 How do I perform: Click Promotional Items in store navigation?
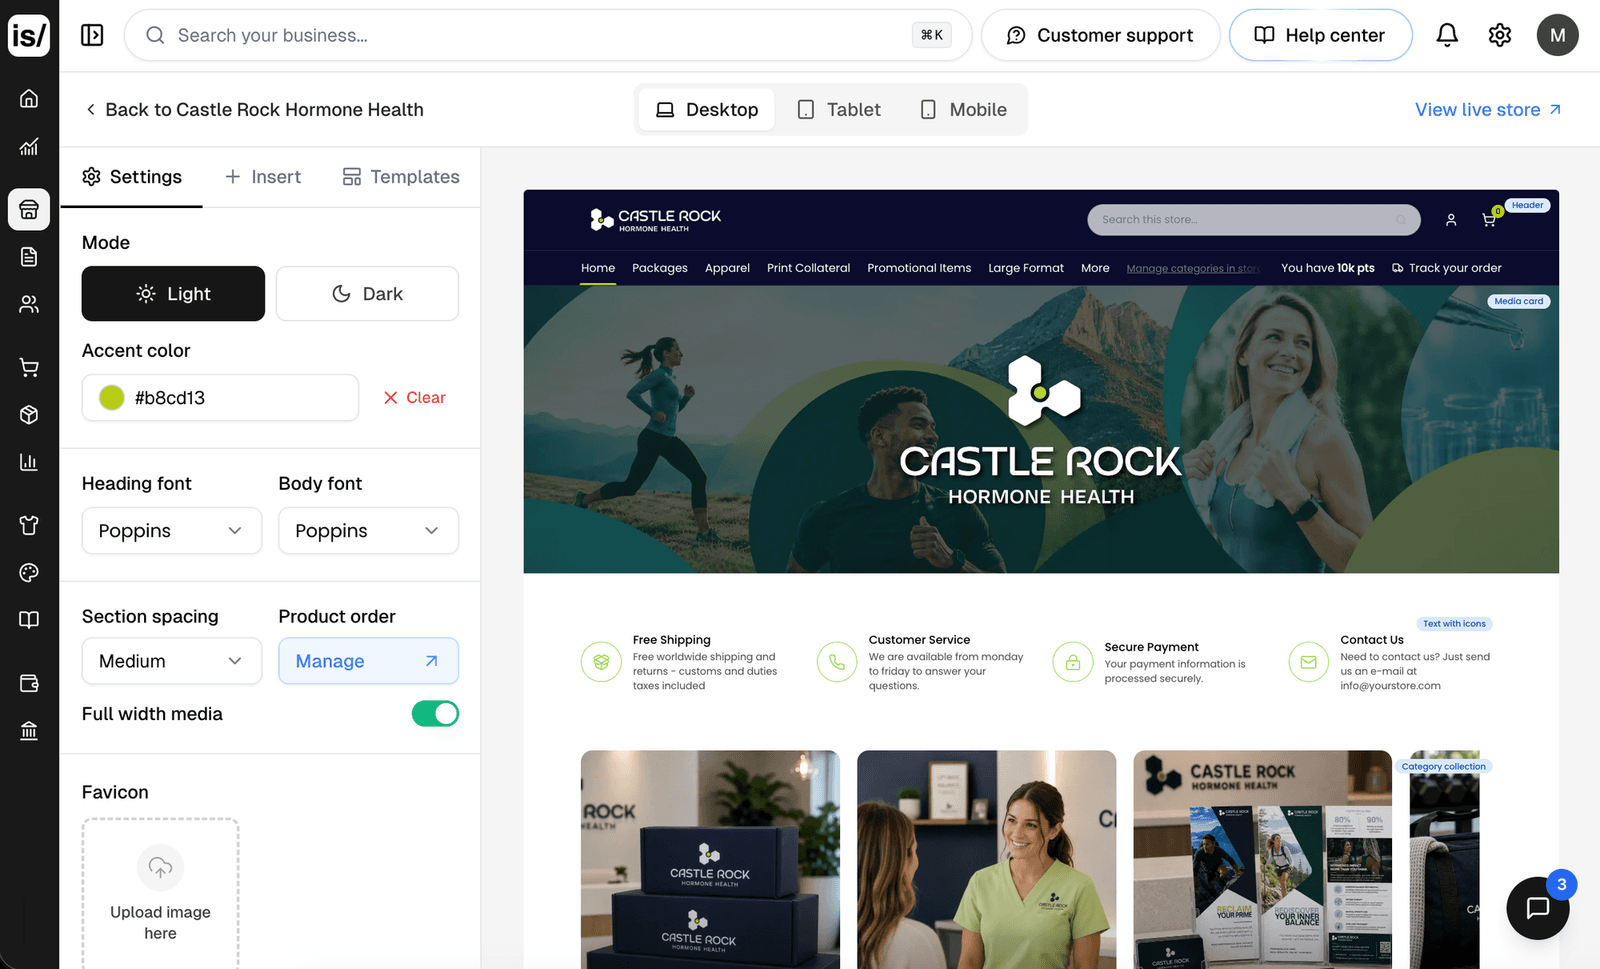tap(919, 268)
